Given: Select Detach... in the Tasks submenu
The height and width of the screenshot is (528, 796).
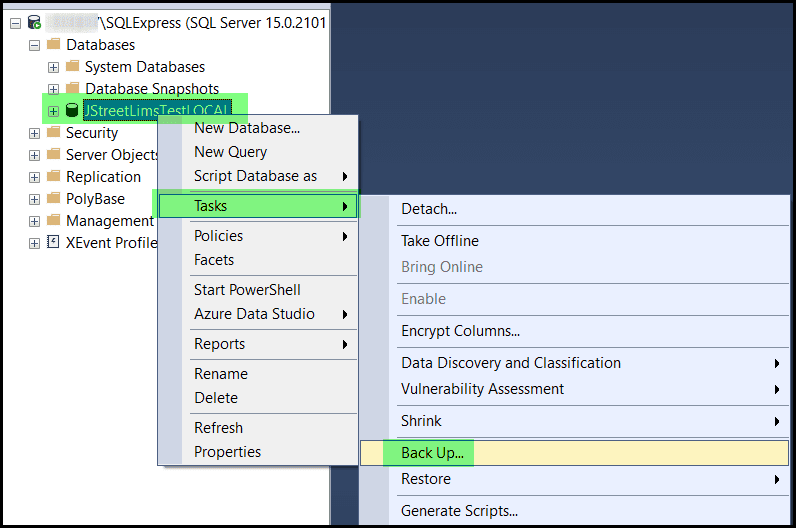Looking at the screenshot, I should click(575, 209).
